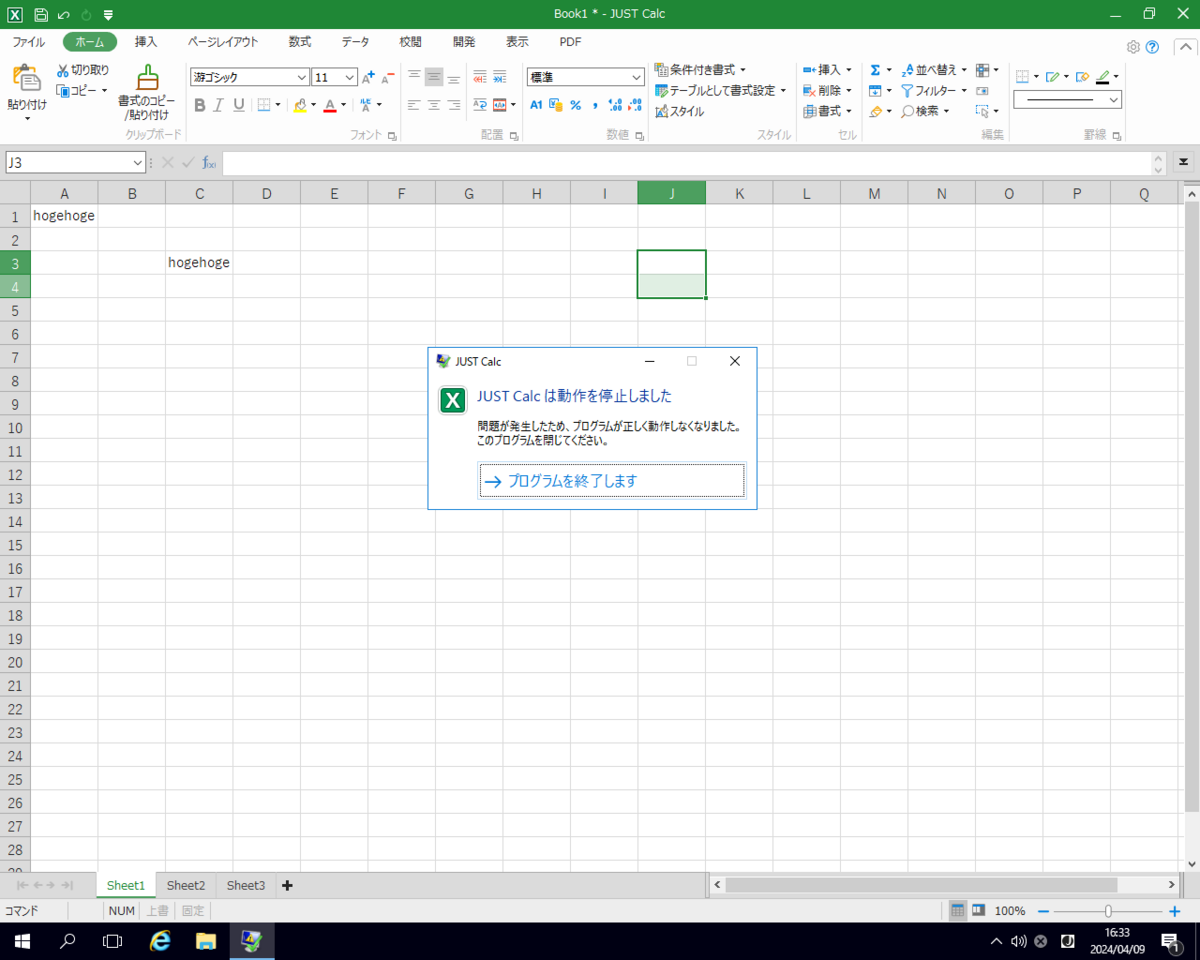Screen dimensions: 1200x960
Task: Center text horizontally in the cell
Action: 434,105
